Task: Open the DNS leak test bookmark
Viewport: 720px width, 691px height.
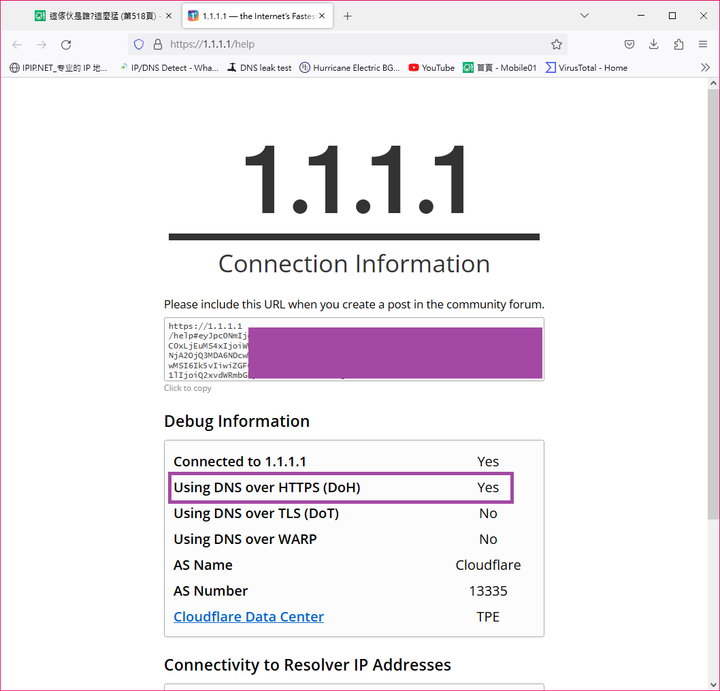Action: point(259,68)
